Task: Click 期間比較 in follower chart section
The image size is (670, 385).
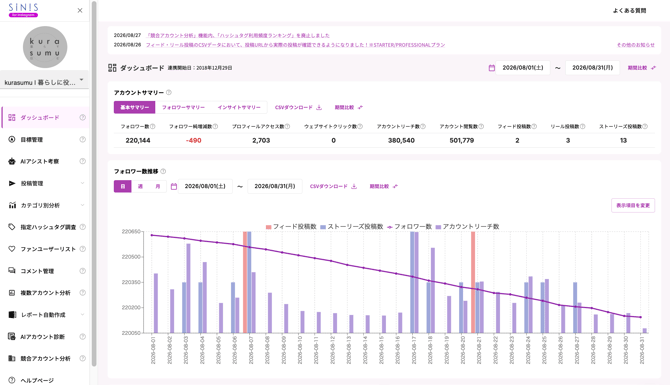Action: click(384, 186)
